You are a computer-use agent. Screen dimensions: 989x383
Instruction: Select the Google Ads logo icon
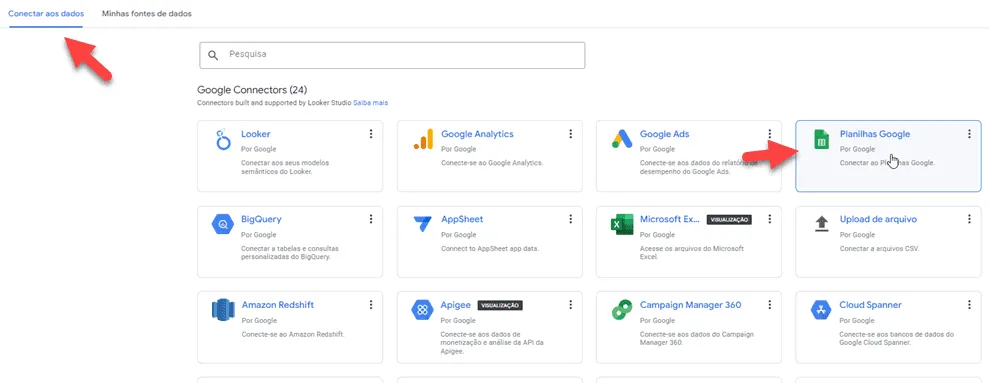pyautogui.click(x=622, y=139)
